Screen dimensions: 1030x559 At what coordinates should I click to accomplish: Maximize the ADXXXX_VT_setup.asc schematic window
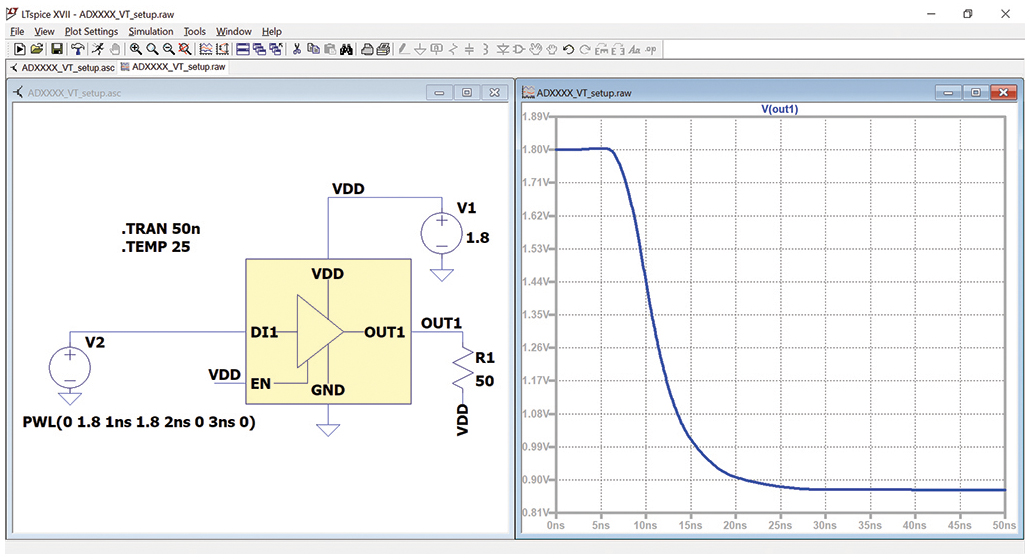(x=467, y=93)
